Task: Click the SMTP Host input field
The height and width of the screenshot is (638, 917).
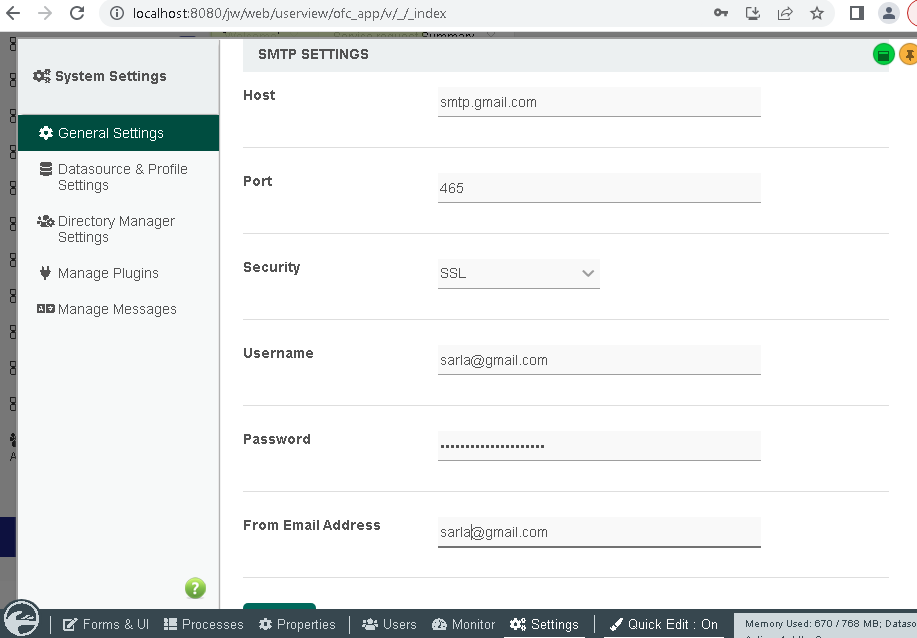Action: 598,102
